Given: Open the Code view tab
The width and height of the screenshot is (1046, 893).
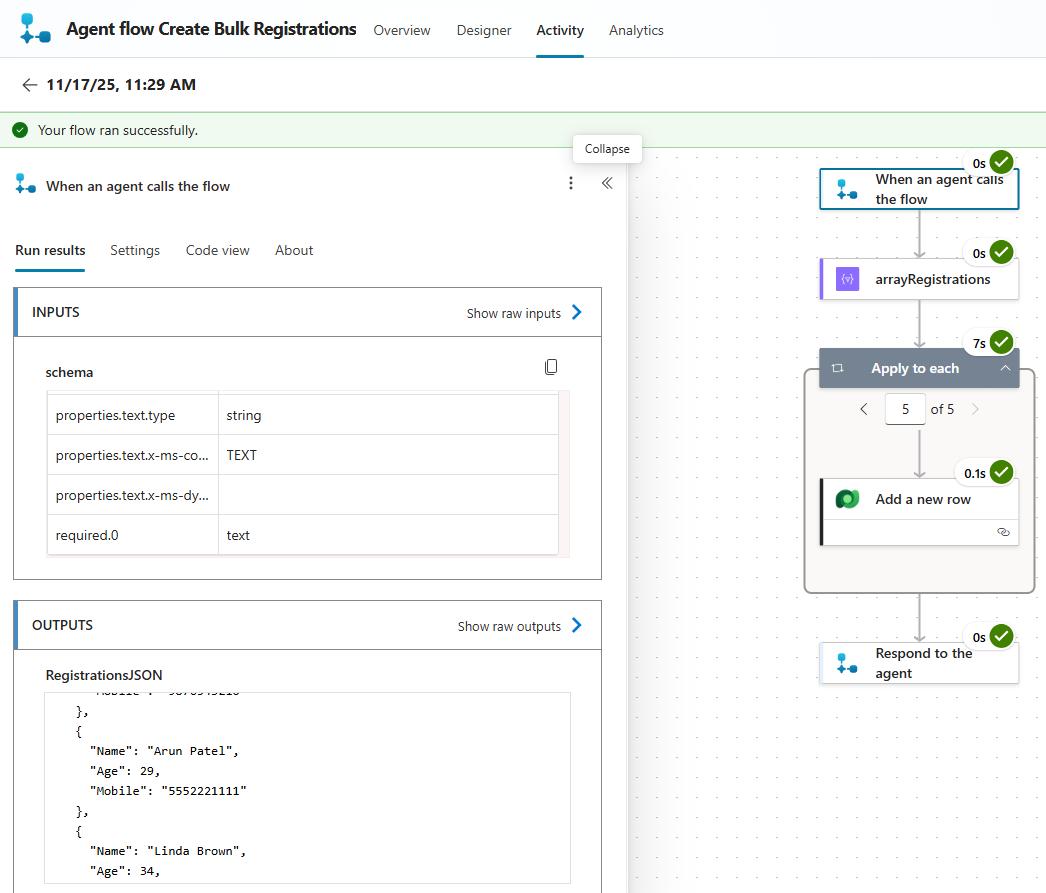Looking at the screenshot, I should pos(217,250).
